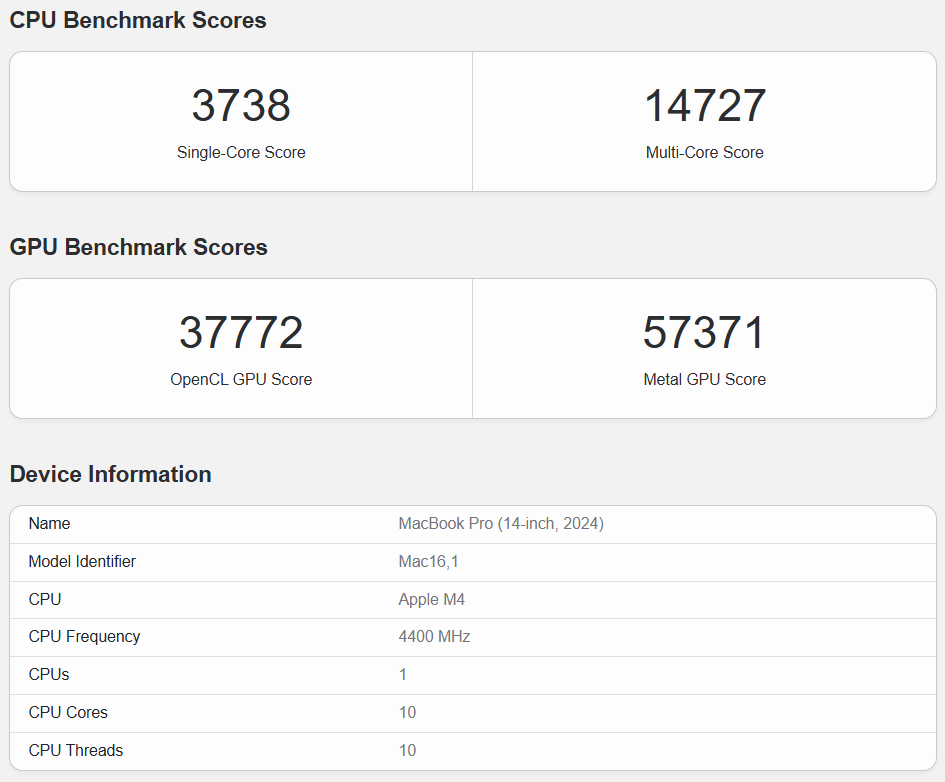
Task: Click the Single-Core Score value 3738
Action: tap(240, 103)
